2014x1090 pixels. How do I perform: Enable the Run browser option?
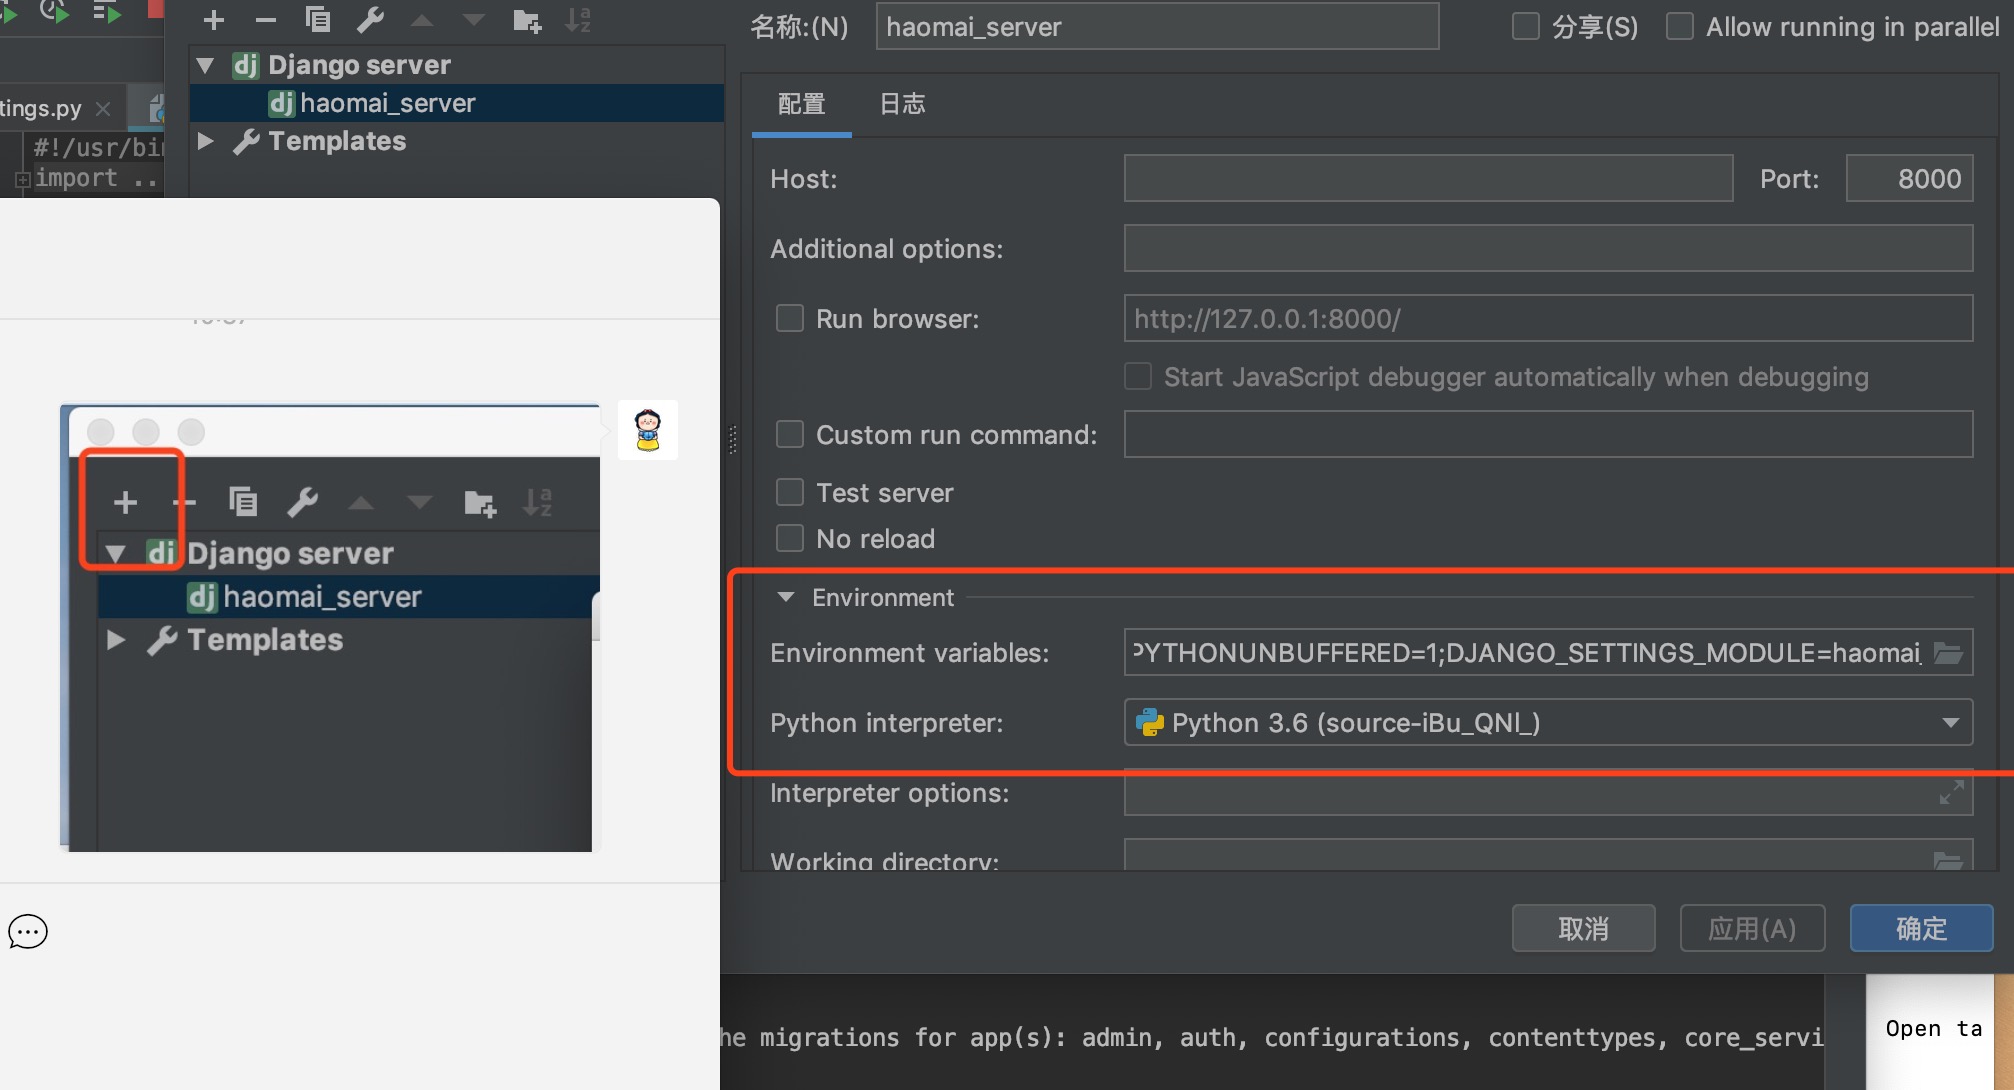(x=790, y=318)
